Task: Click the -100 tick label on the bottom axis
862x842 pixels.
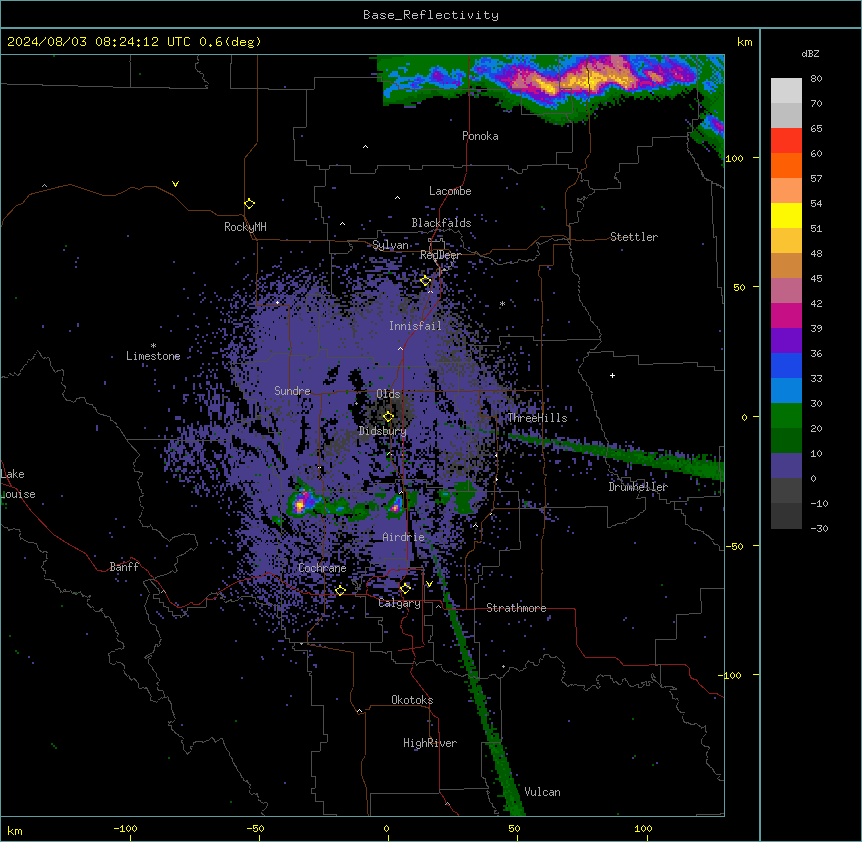Action: 125,828
